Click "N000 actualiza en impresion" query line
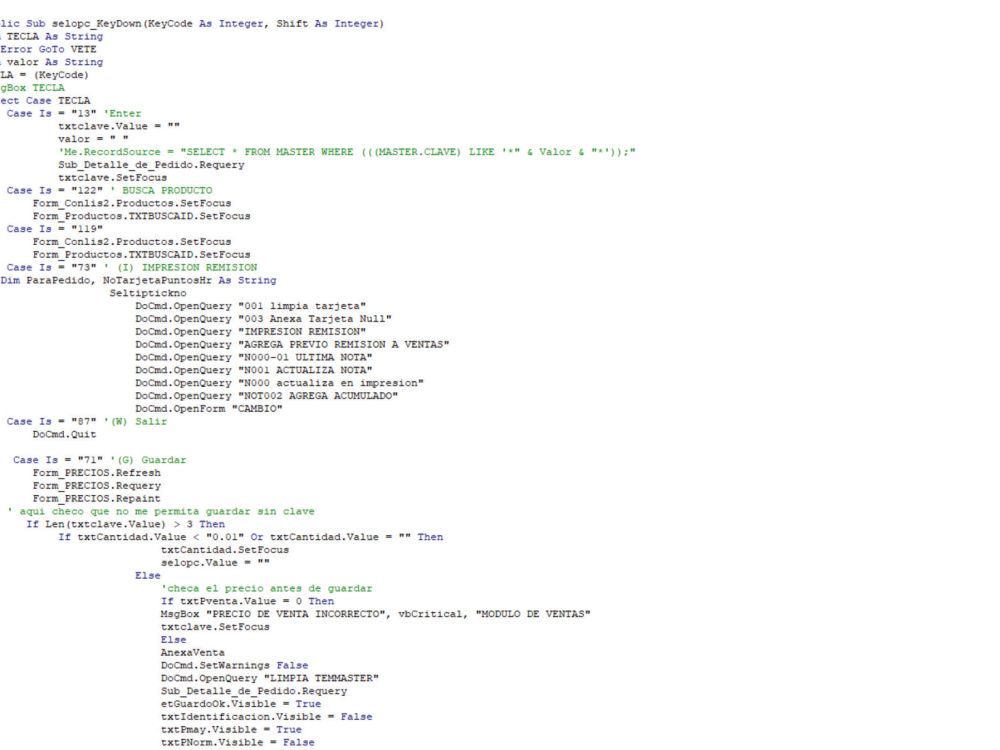The width and height of the screenshot is (1000, 750). coord(279,383)
